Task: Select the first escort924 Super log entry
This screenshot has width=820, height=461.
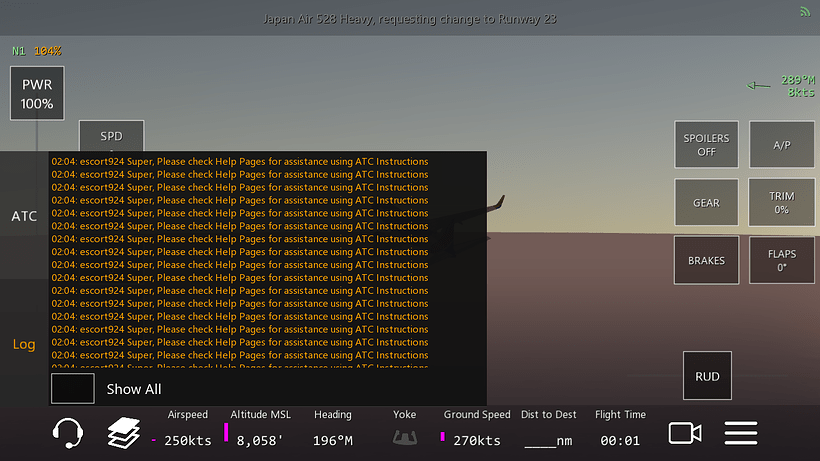Action: coord(240,162)
